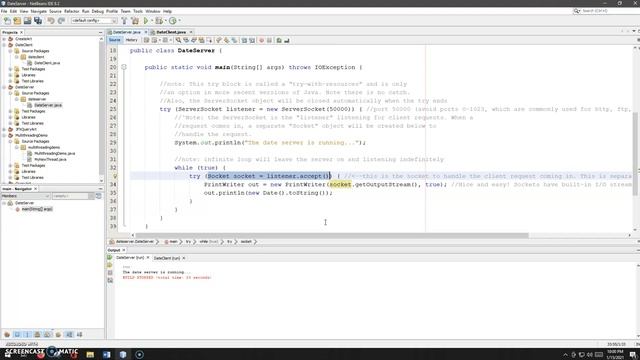Select MultithreadingDemo.java in Projects tree
This screenshot has width=640, height=360.
54,153
